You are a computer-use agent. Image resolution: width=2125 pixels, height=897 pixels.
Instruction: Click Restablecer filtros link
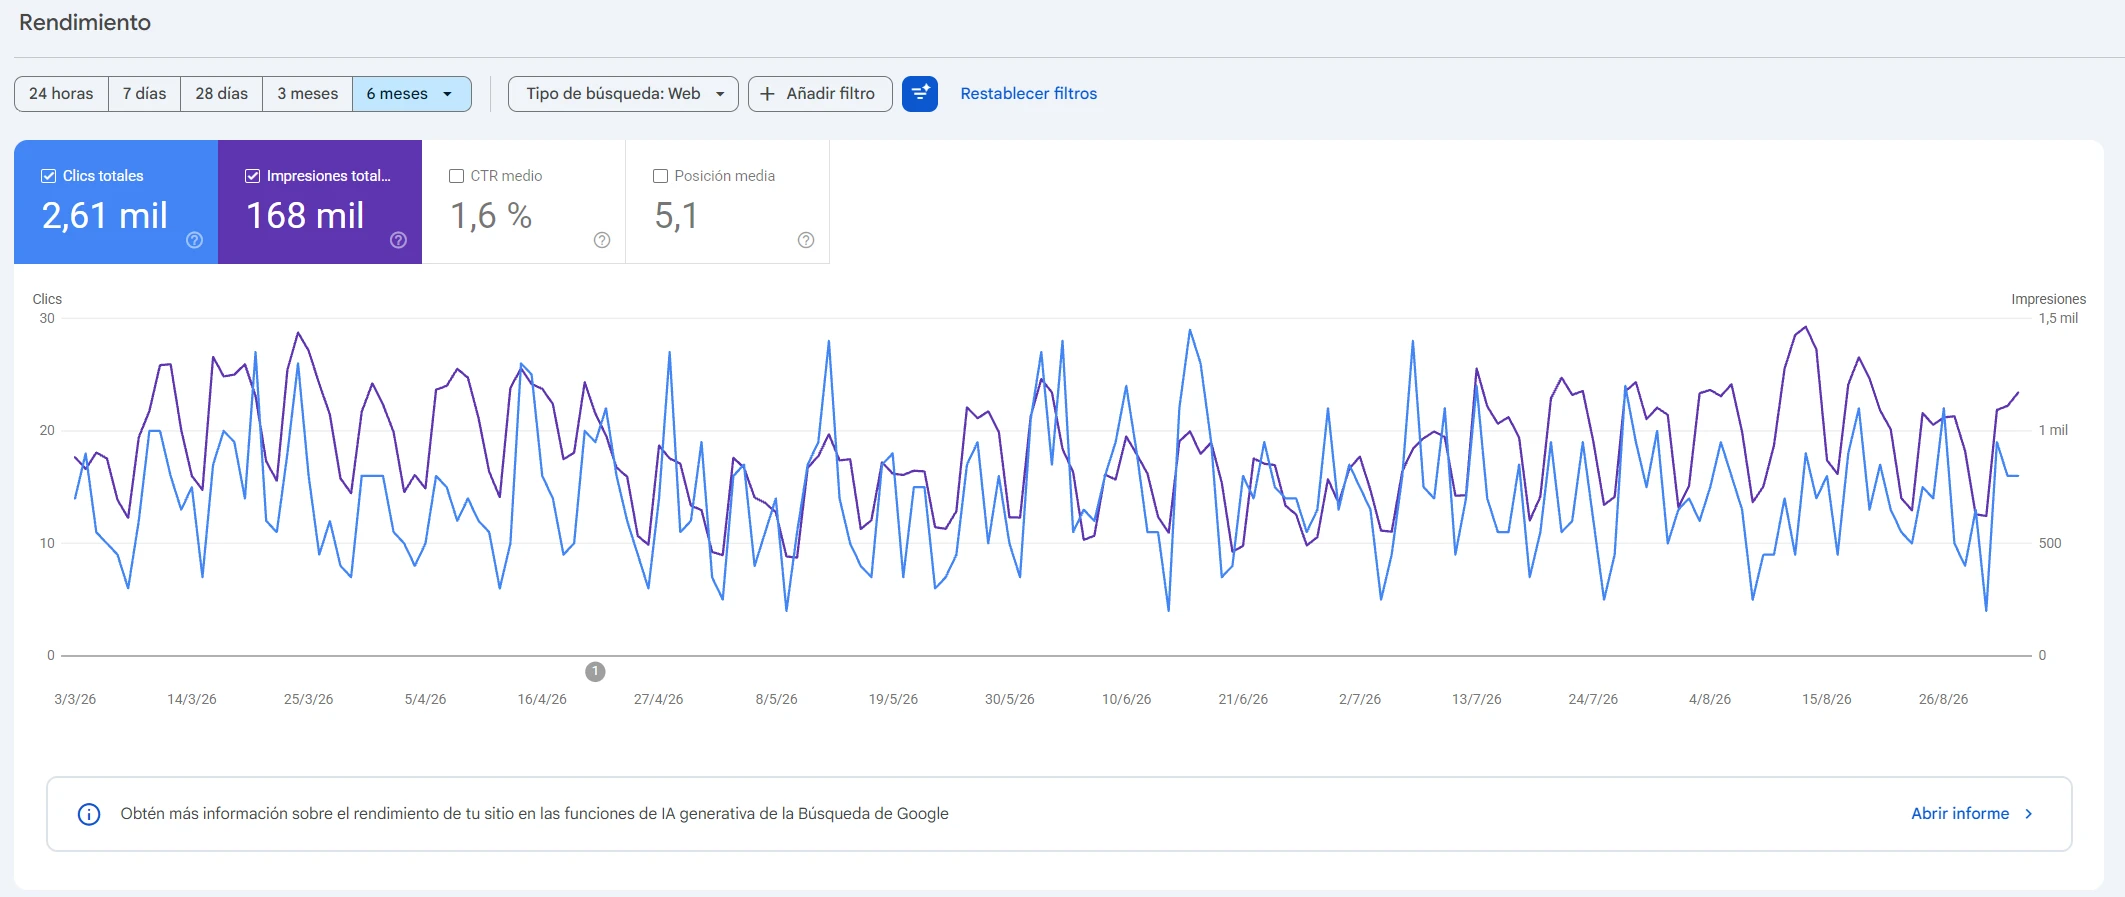pos(1028,94)
